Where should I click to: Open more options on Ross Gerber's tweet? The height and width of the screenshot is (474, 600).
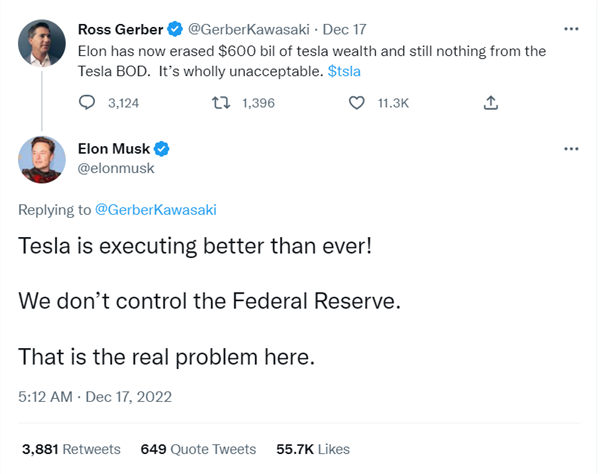571,27
